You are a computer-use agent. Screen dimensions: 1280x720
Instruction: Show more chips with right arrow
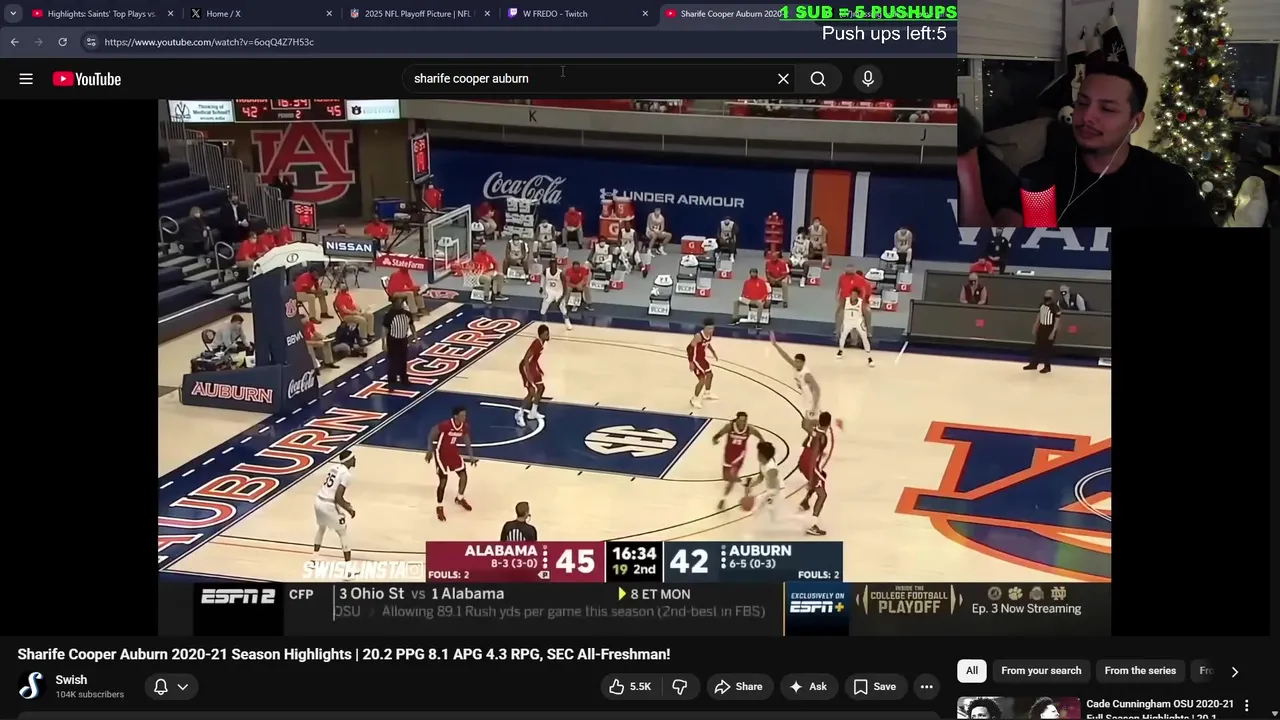[1234, 672]
